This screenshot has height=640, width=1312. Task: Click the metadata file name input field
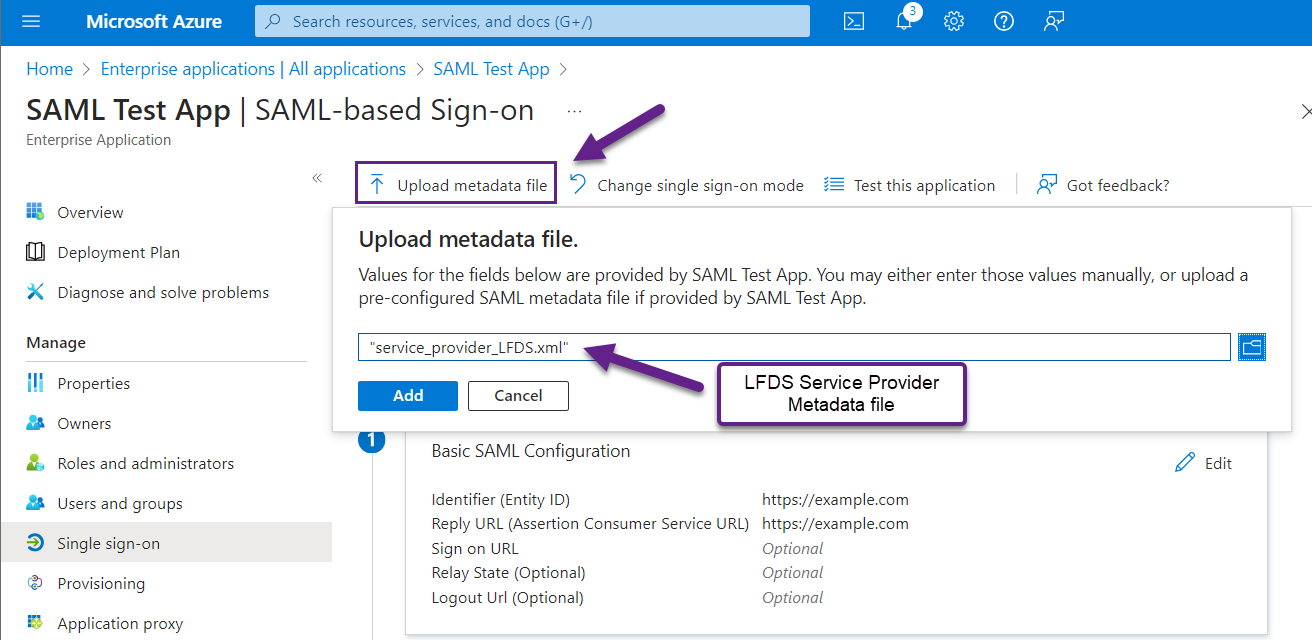(x=794, y=347)
